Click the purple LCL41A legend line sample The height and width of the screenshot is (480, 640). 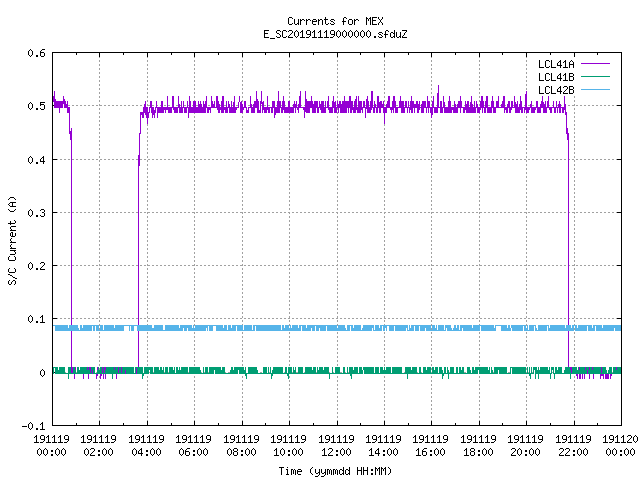pyautogui.click(x=595, y=64)
